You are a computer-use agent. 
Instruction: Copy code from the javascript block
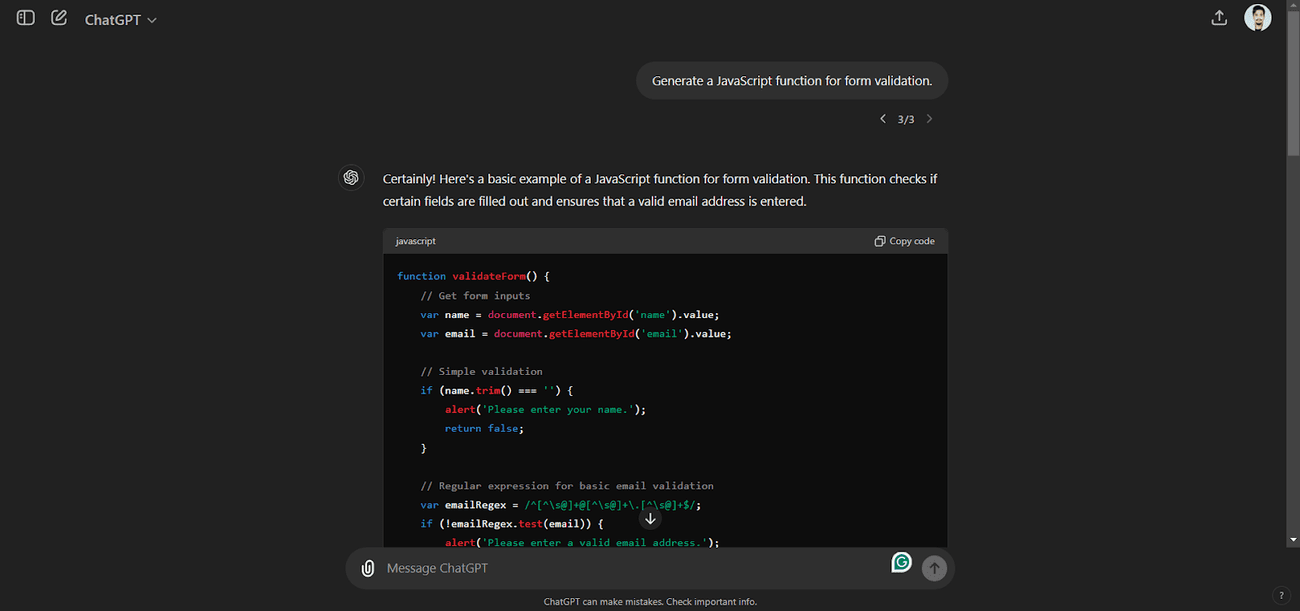pos(905,241)
